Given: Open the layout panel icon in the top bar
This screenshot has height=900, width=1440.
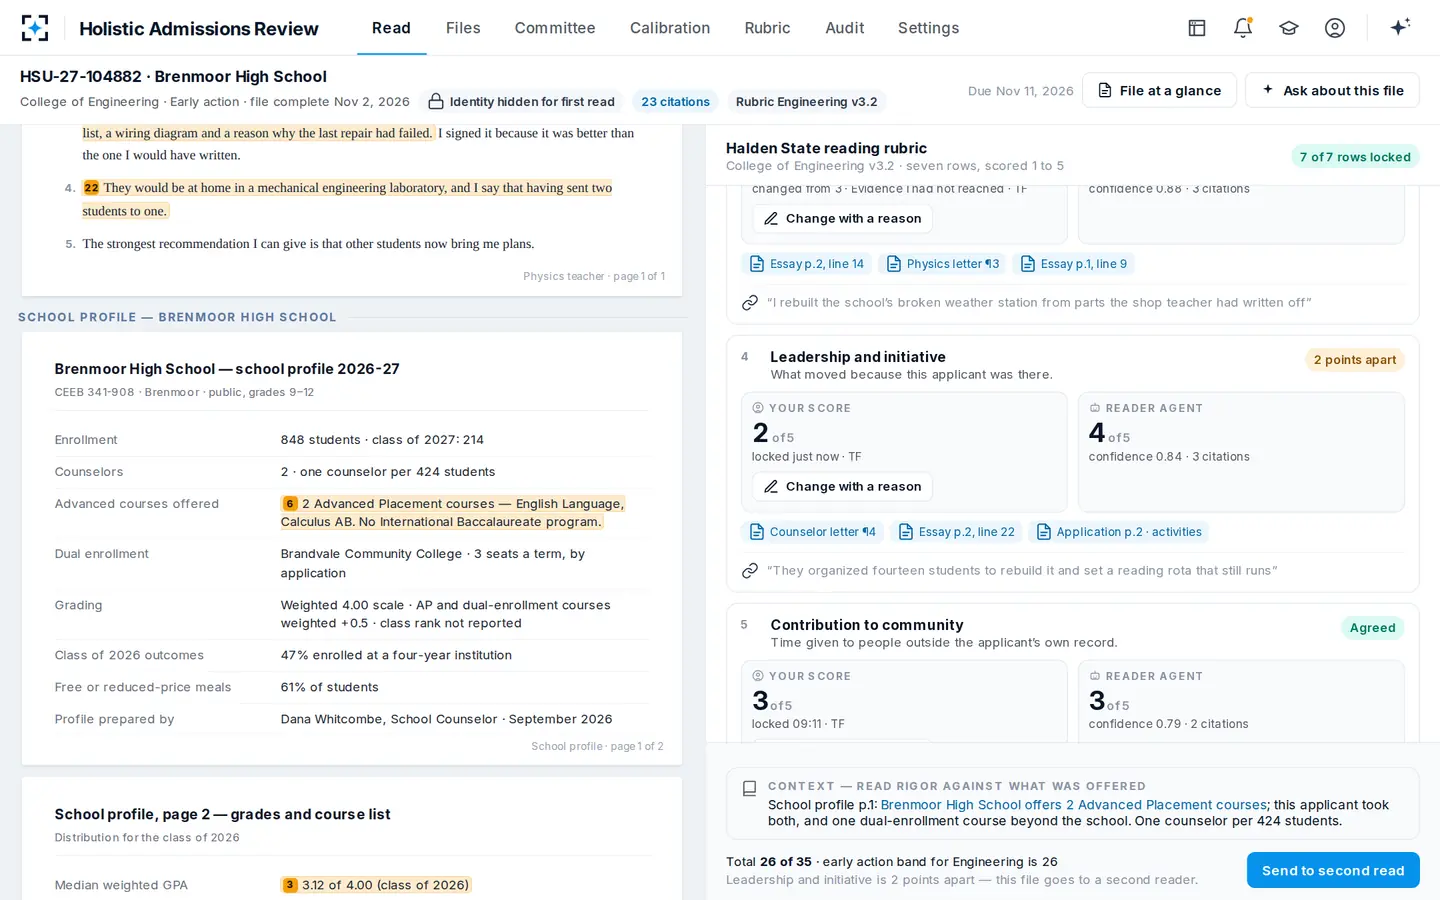Looking at the screenshot, I should pos(1197,28).
